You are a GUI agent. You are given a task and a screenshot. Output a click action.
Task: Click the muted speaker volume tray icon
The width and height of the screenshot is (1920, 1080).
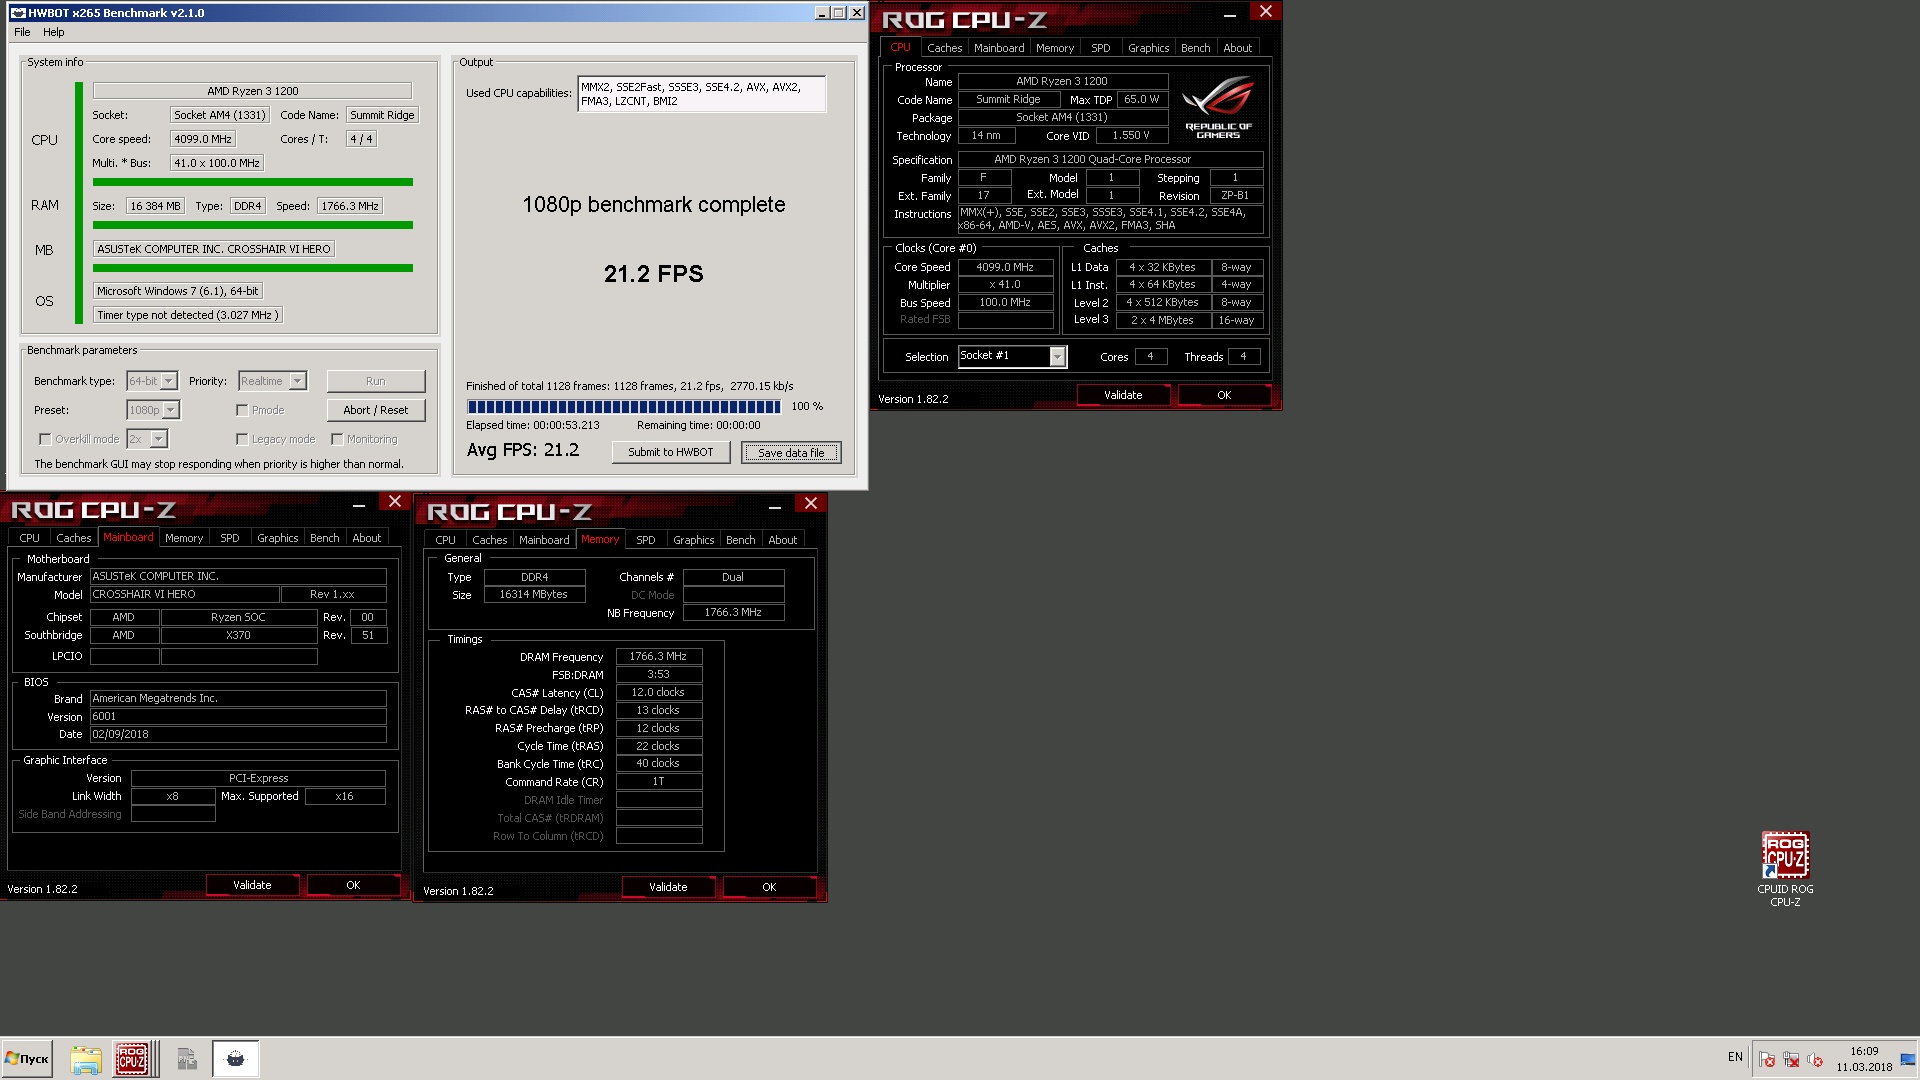(x=1815, y=1060)
